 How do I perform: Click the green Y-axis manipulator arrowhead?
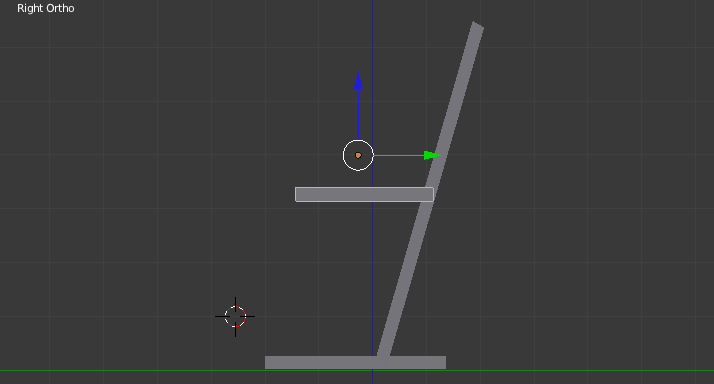432,155
